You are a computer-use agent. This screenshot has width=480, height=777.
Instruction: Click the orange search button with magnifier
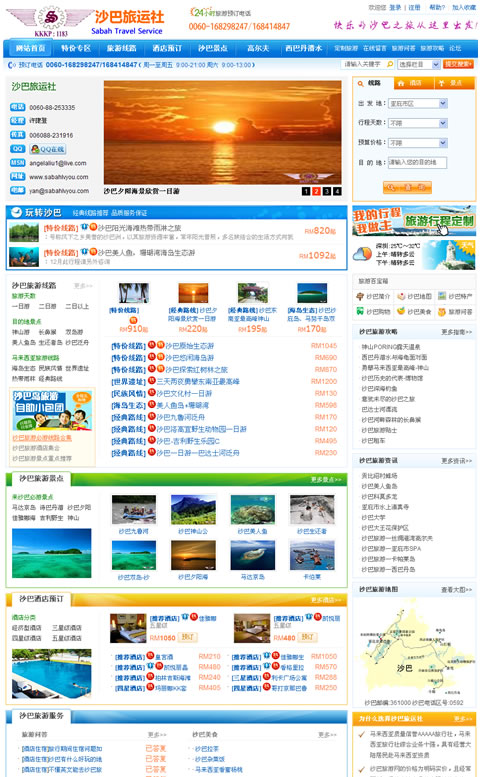407,187
